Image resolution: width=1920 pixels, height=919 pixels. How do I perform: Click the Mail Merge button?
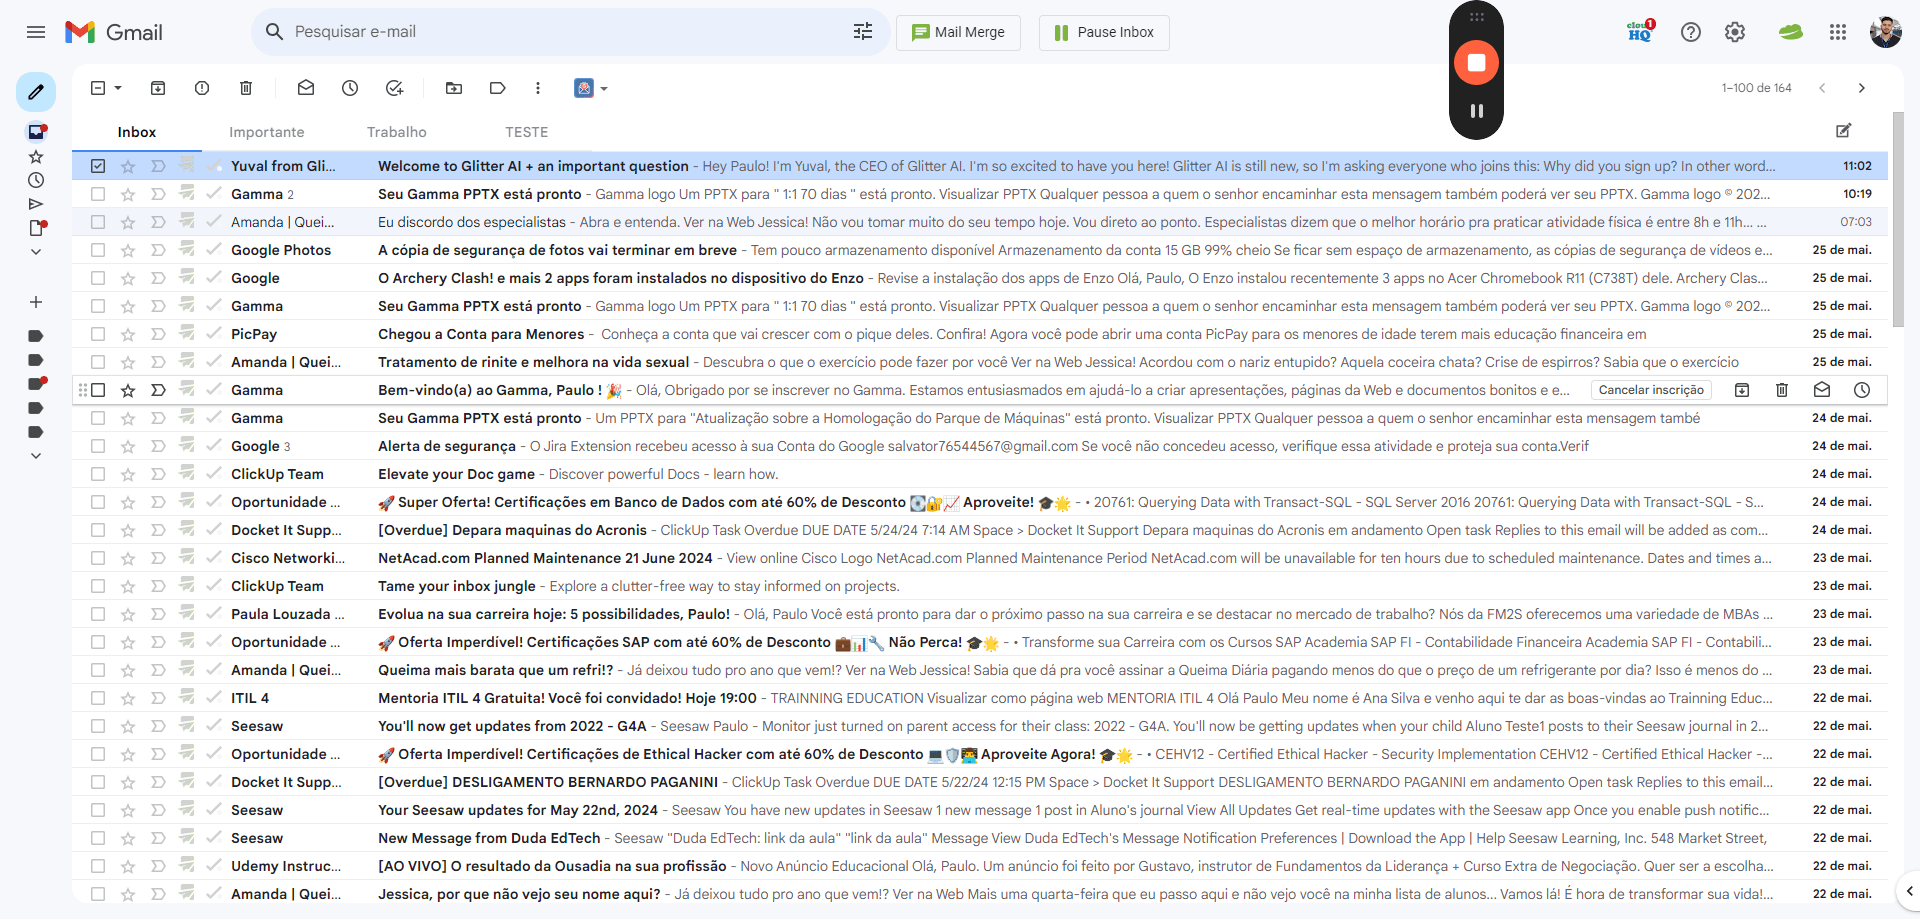(958, 32)
